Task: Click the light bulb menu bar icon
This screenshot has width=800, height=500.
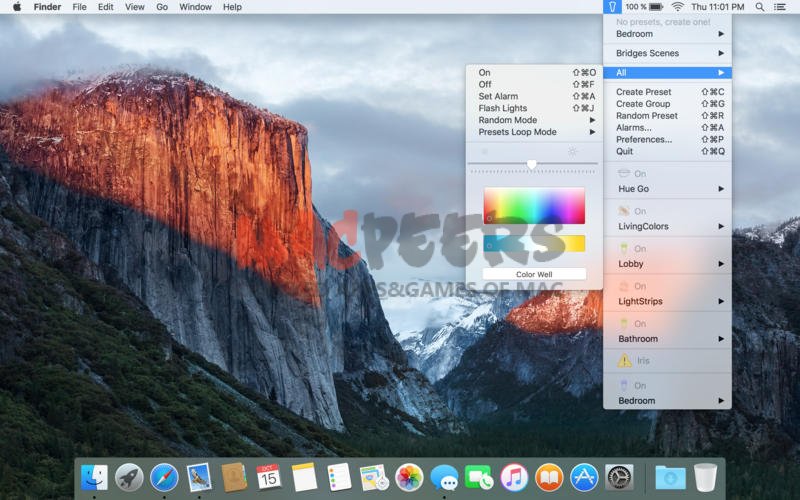Action: (x=612, y=7)
